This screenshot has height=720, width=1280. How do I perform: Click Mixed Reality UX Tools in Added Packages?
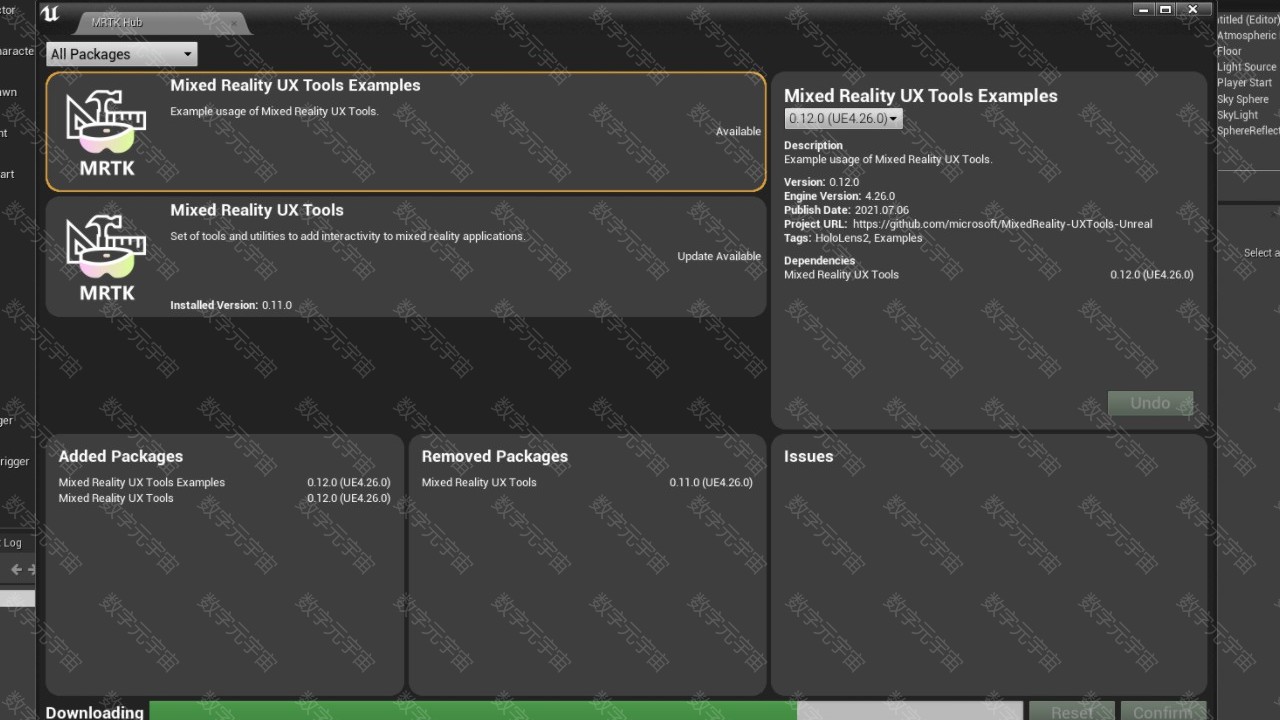tap(116, 498)
